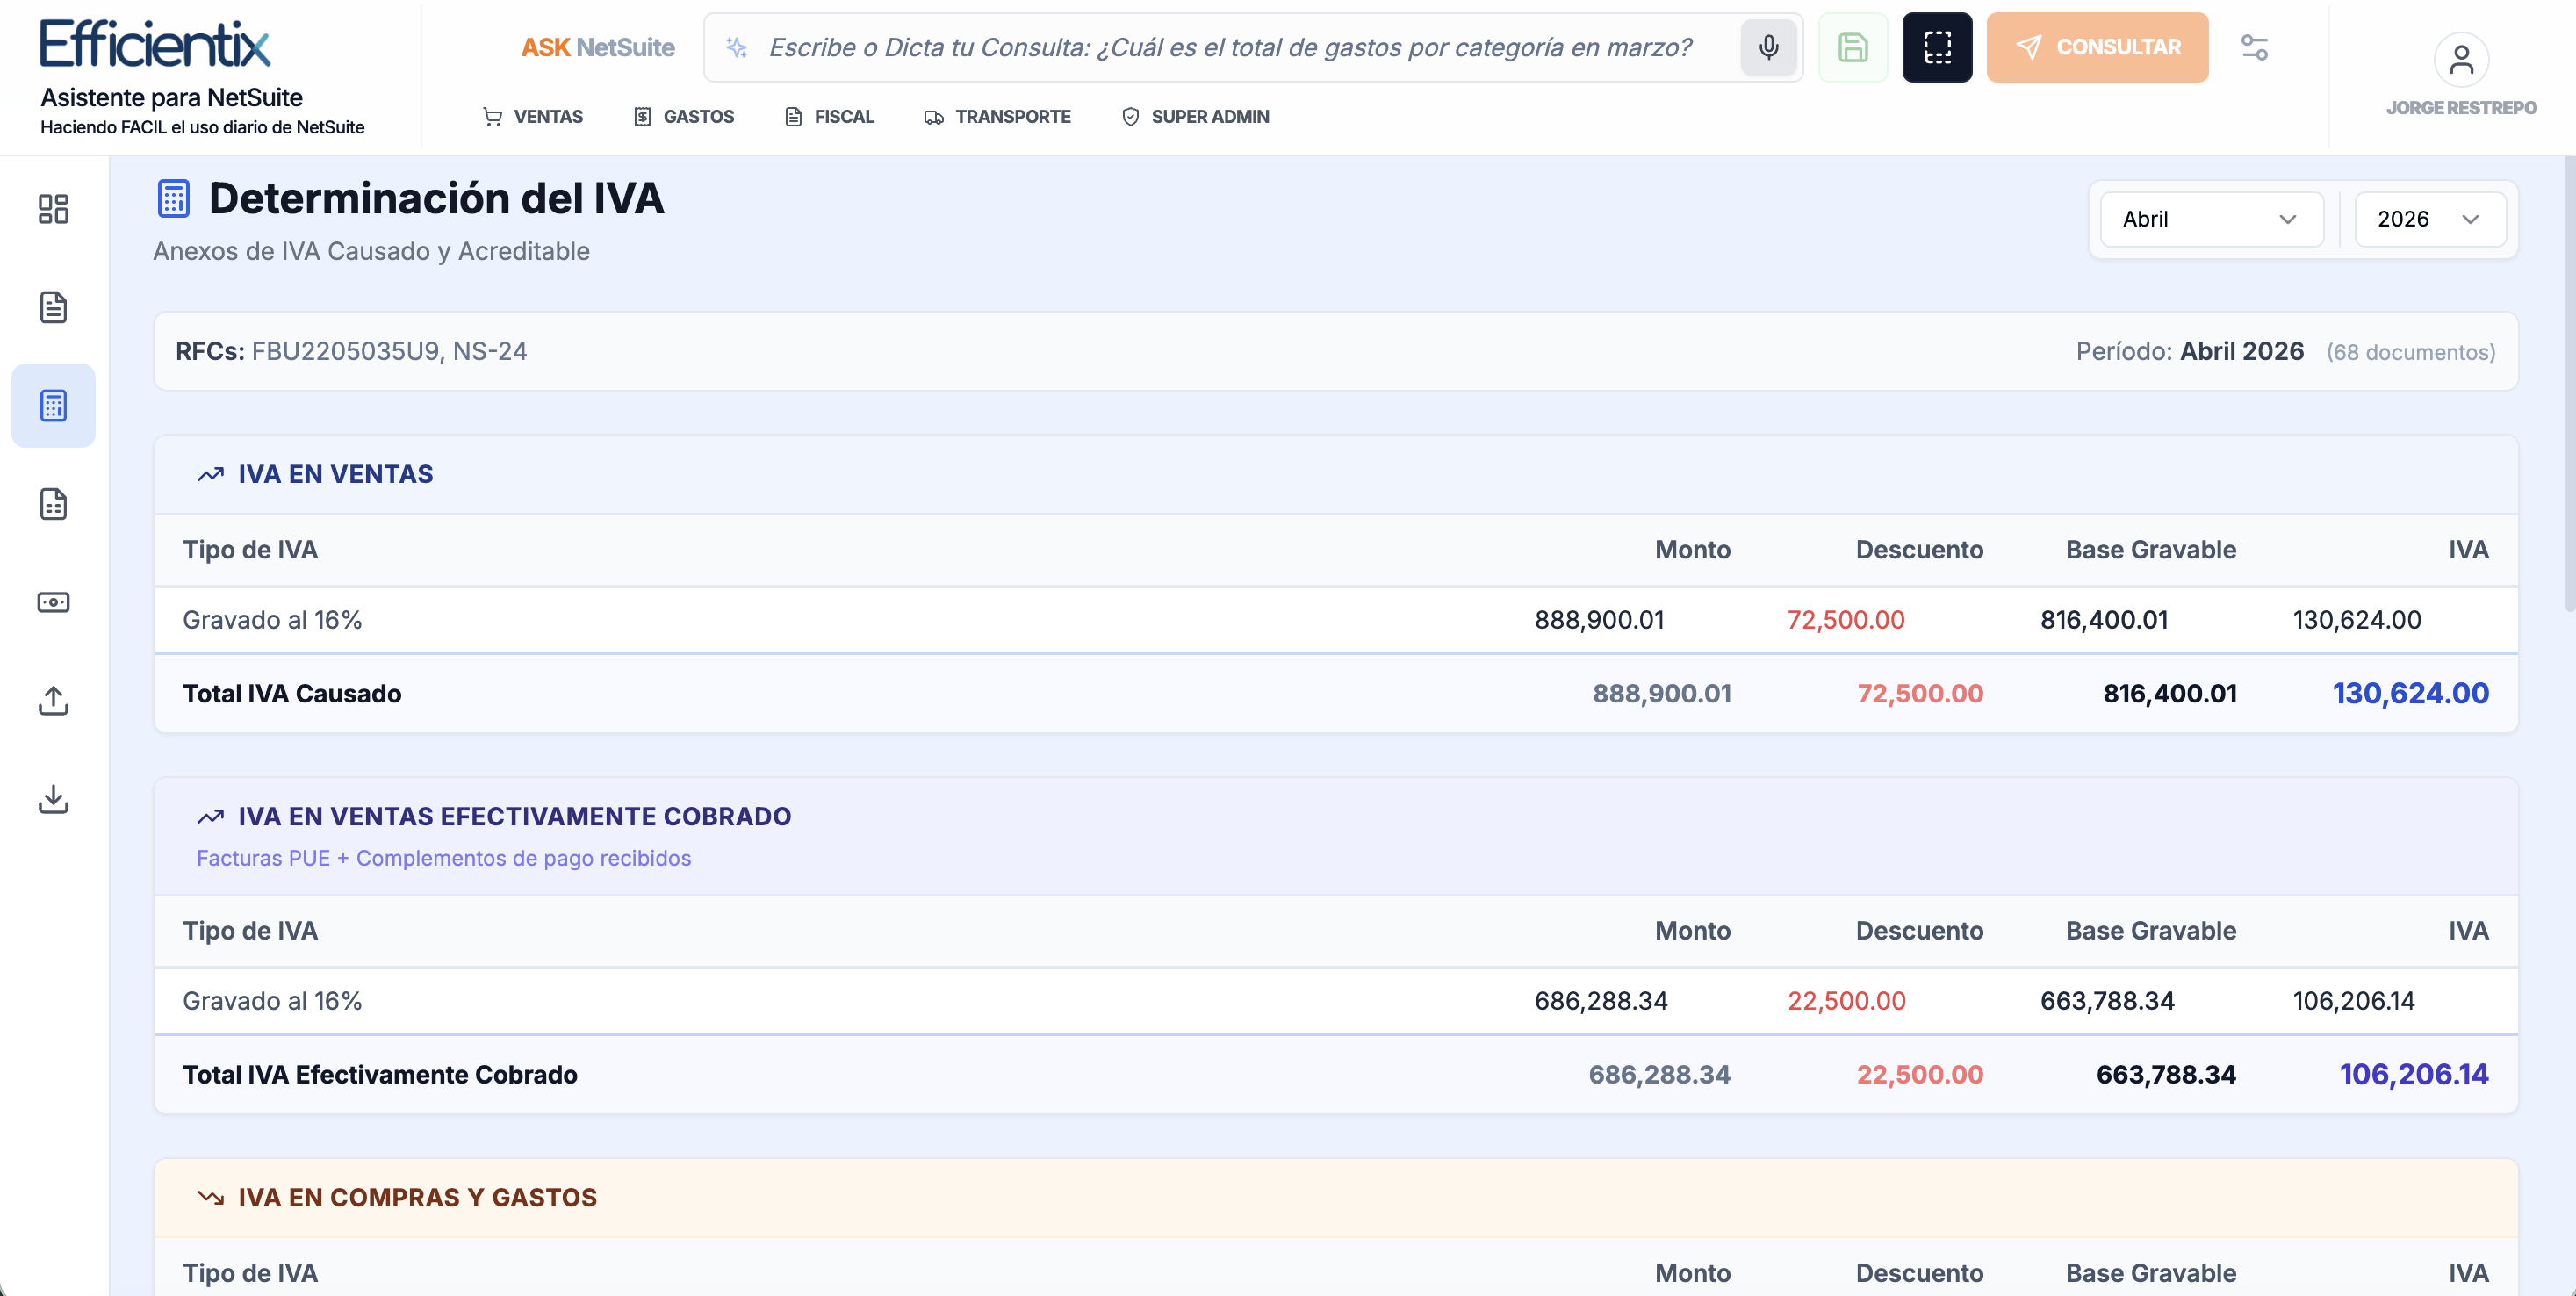Select the calculator IVA icon in sidebar
Screen dimensions: 2576x1296
click(53, 405)
